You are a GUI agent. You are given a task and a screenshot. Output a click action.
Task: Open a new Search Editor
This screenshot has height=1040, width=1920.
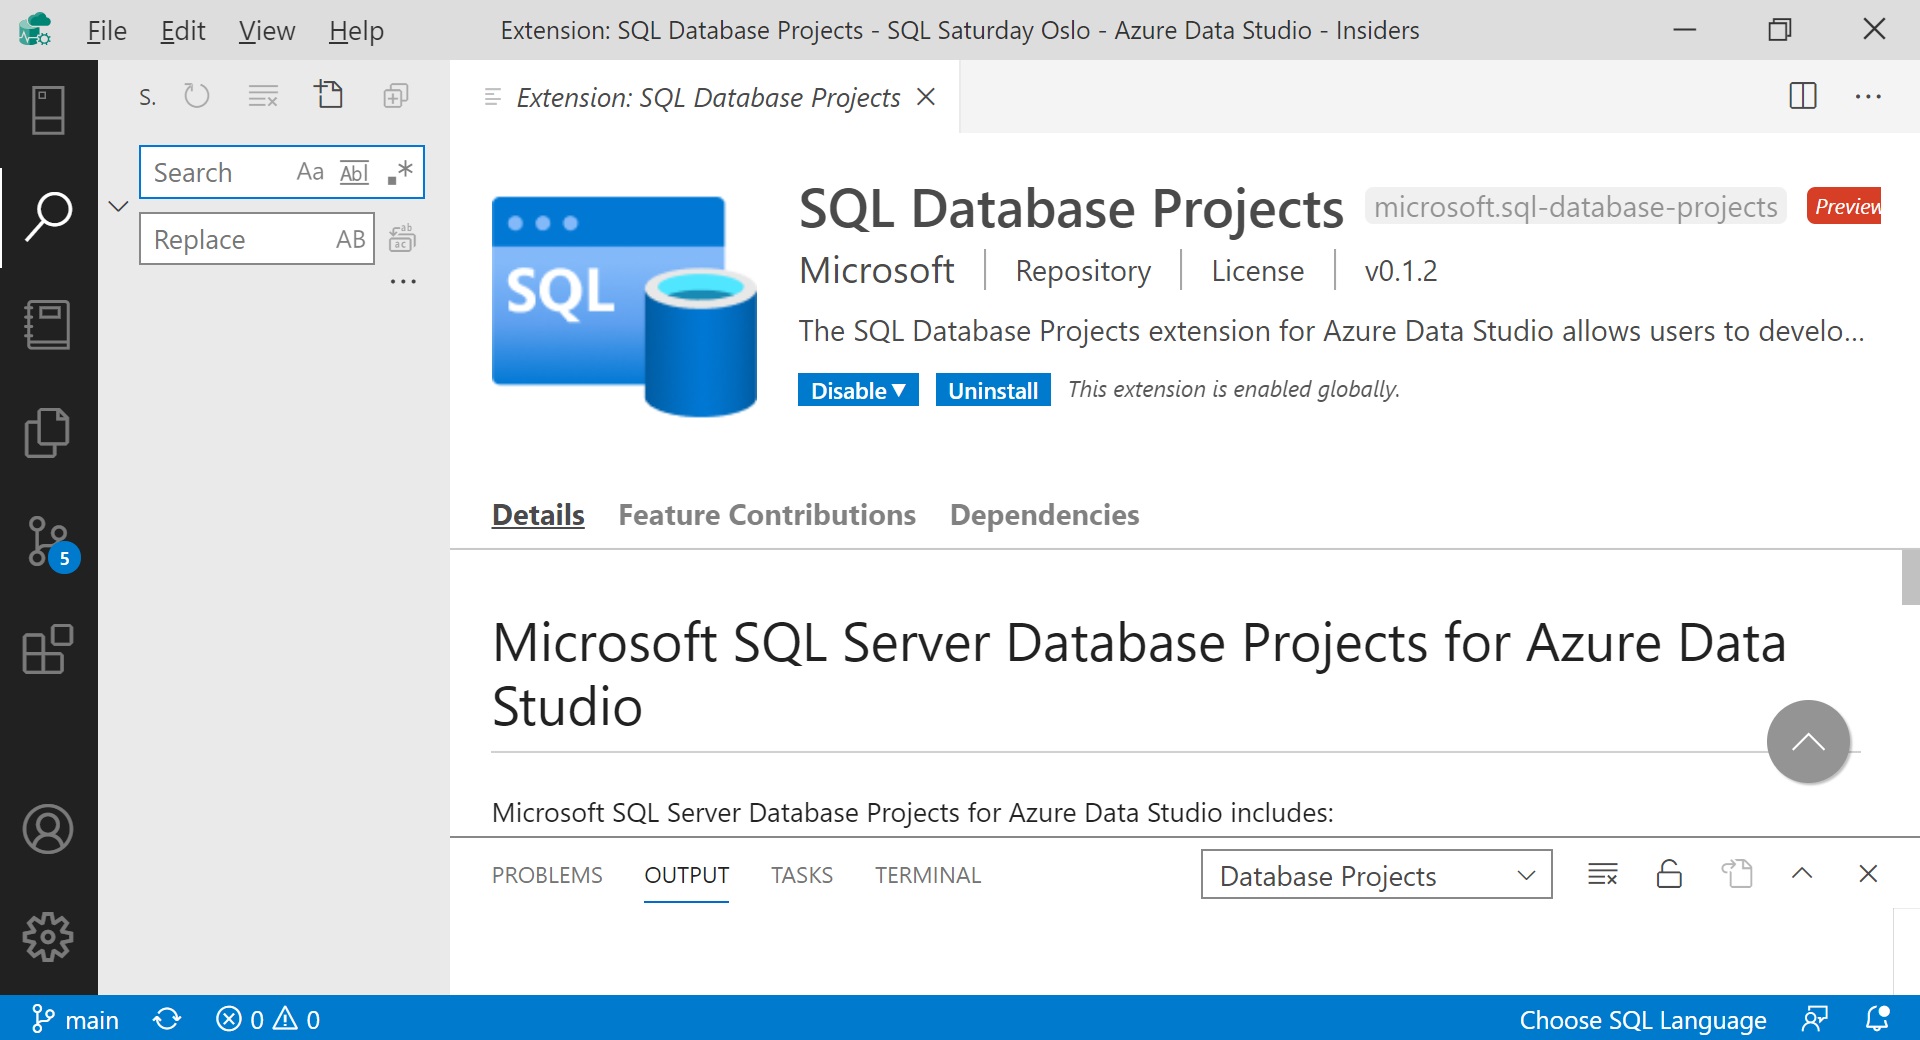[x=329, y=95]
